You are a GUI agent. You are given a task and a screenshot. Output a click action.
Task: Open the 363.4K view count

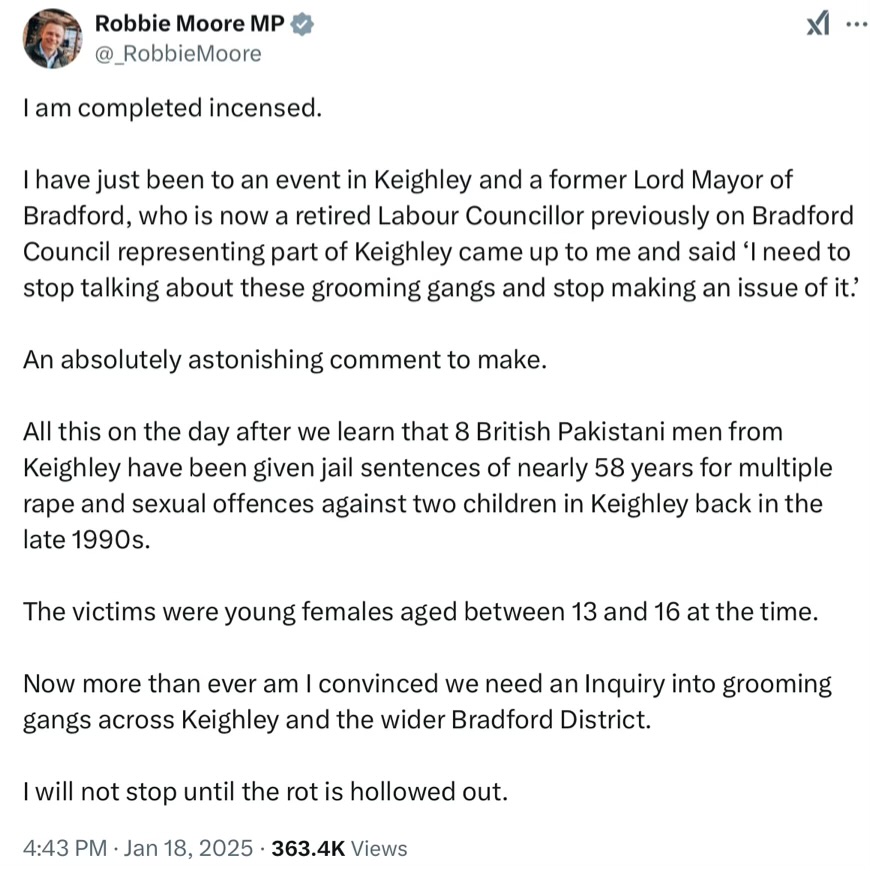(308, 848)
